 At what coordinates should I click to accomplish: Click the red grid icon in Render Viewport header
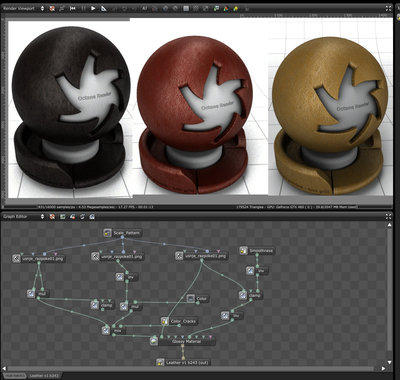[52, 9]
